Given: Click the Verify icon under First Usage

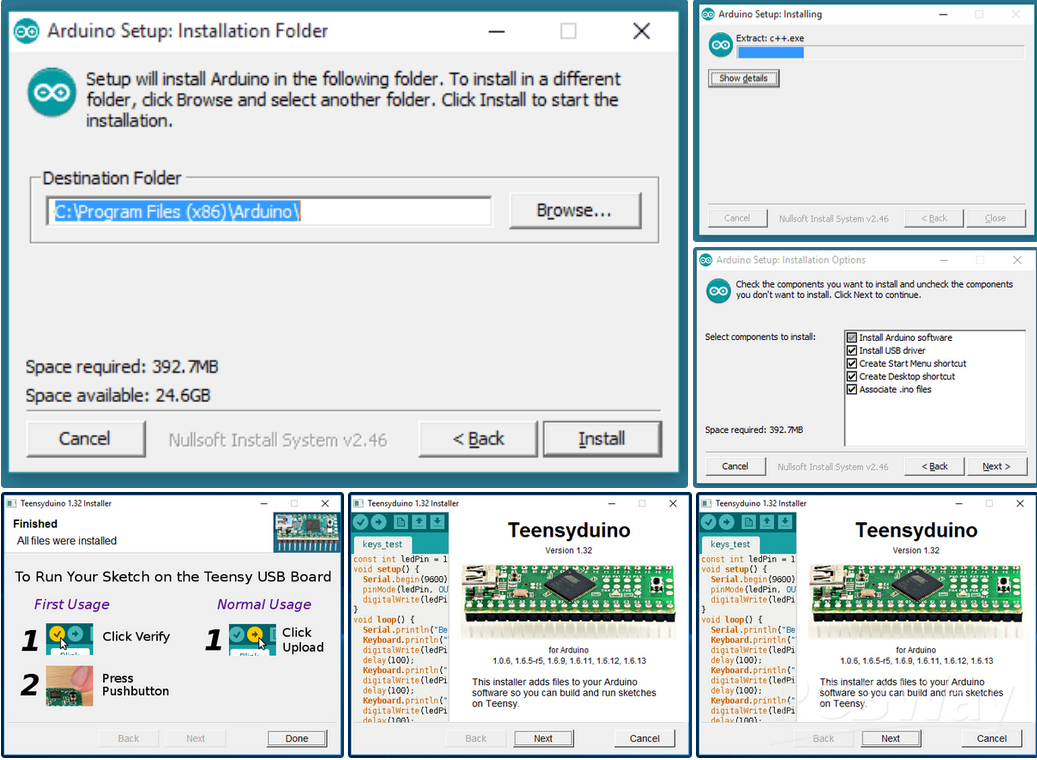Looking at the screenshot, I should 69,639.
